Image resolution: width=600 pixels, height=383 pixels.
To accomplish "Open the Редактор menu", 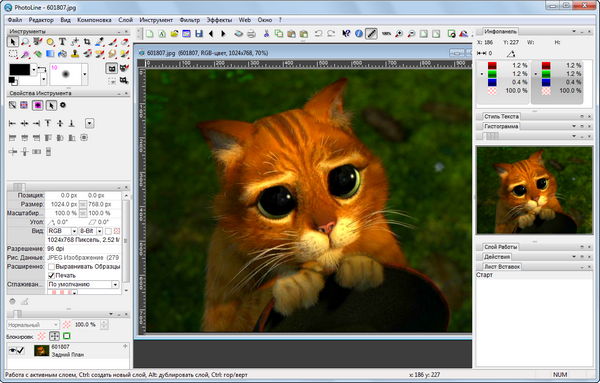I will coord(41,20).
